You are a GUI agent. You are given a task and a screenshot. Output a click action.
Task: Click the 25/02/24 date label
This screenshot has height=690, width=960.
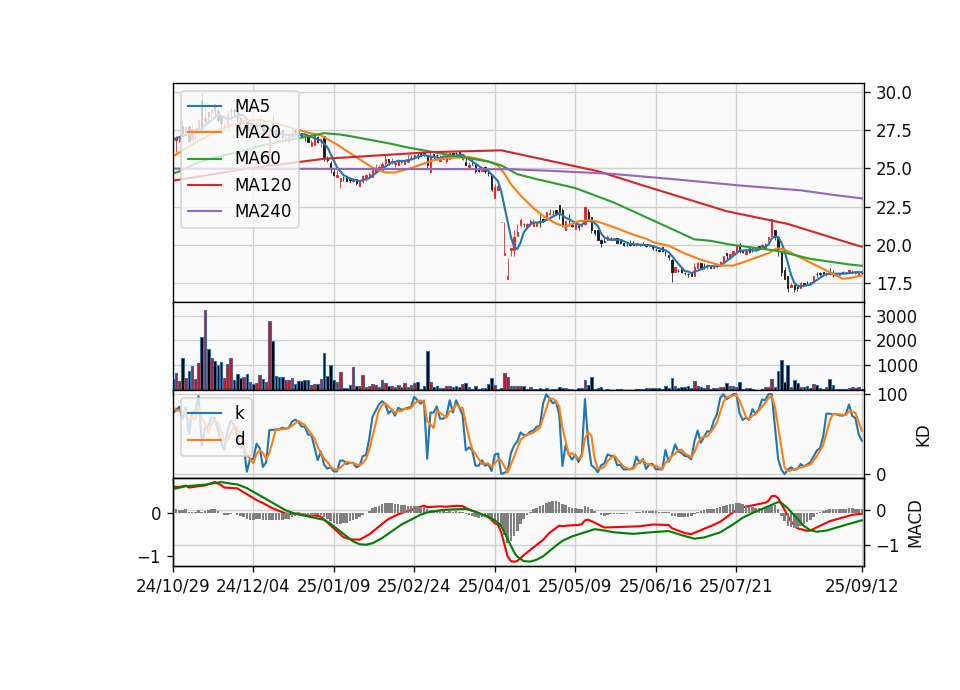tap(414, 586)
